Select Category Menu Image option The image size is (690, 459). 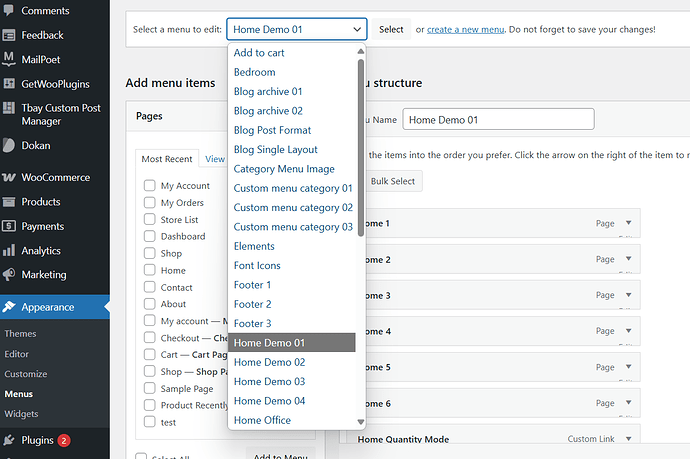(x=292, y=169)
